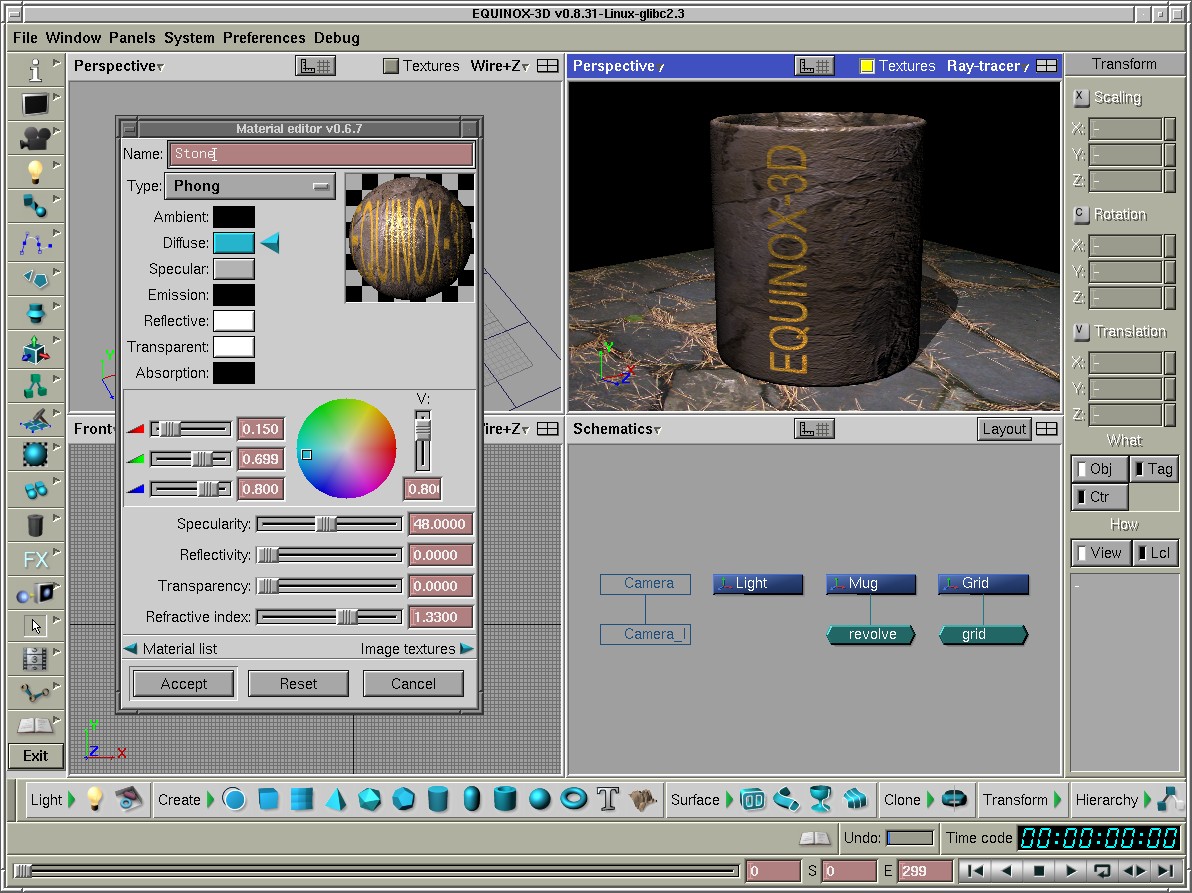Open the File menu
This screenshot has width=1192, height=893.
point(25,37)
